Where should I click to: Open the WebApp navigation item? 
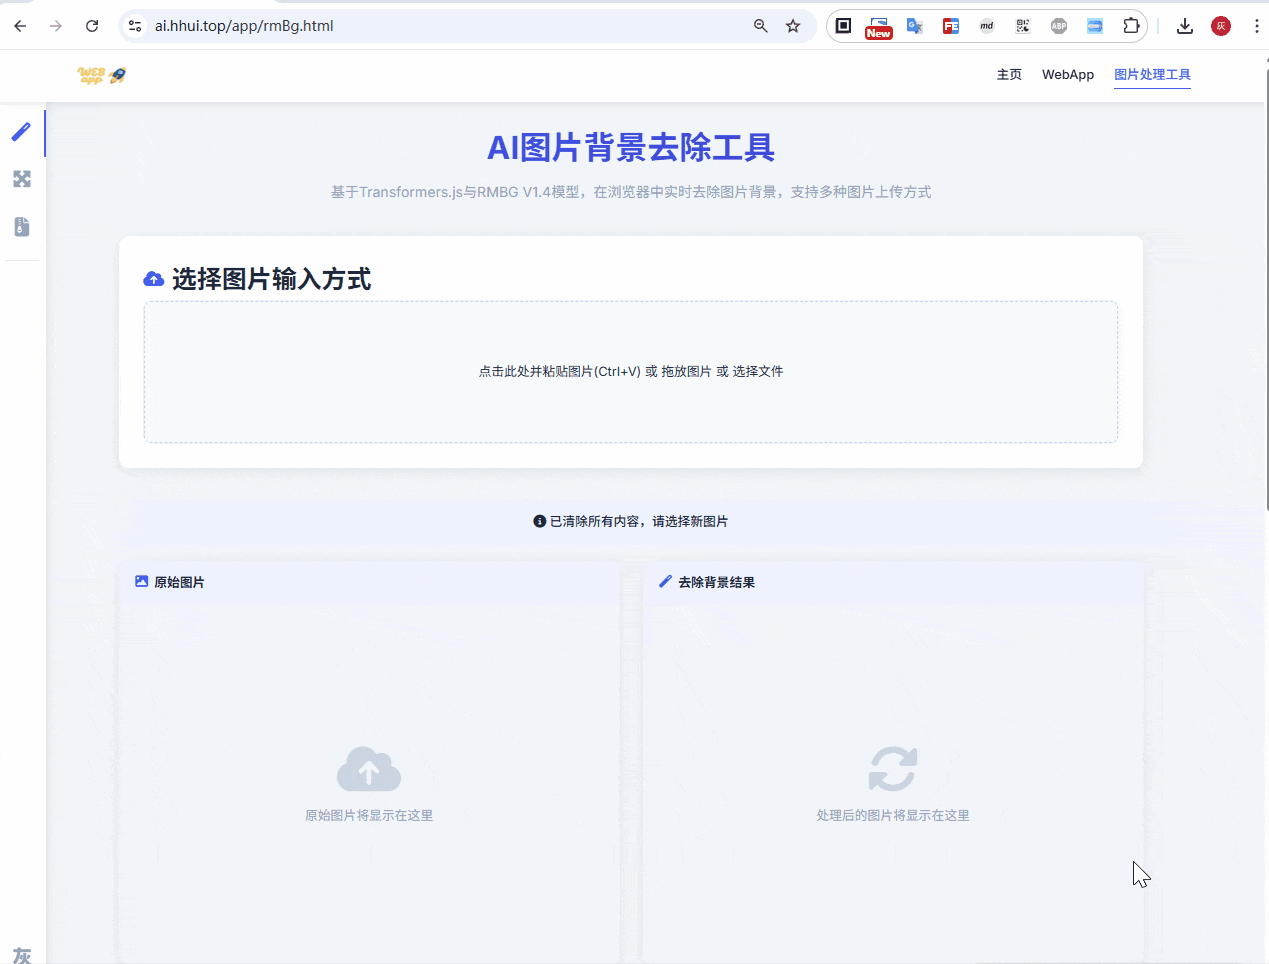click(1067, 75)
